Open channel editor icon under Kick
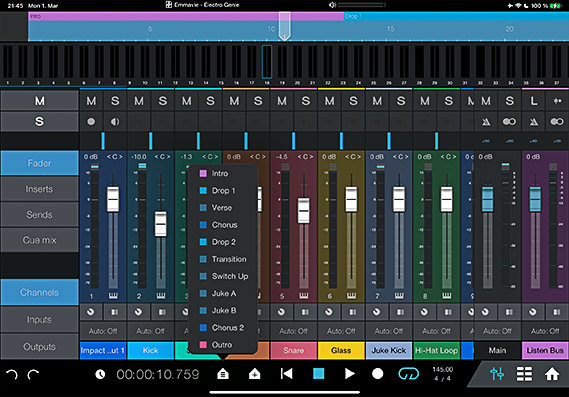569x397 pixels. tap(162, 312)
